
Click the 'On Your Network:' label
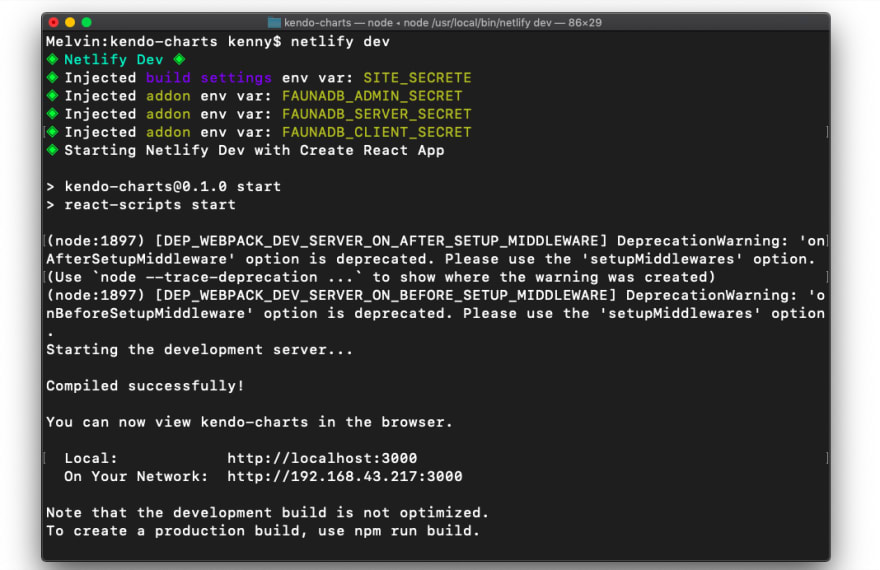[x=136, y=476]
